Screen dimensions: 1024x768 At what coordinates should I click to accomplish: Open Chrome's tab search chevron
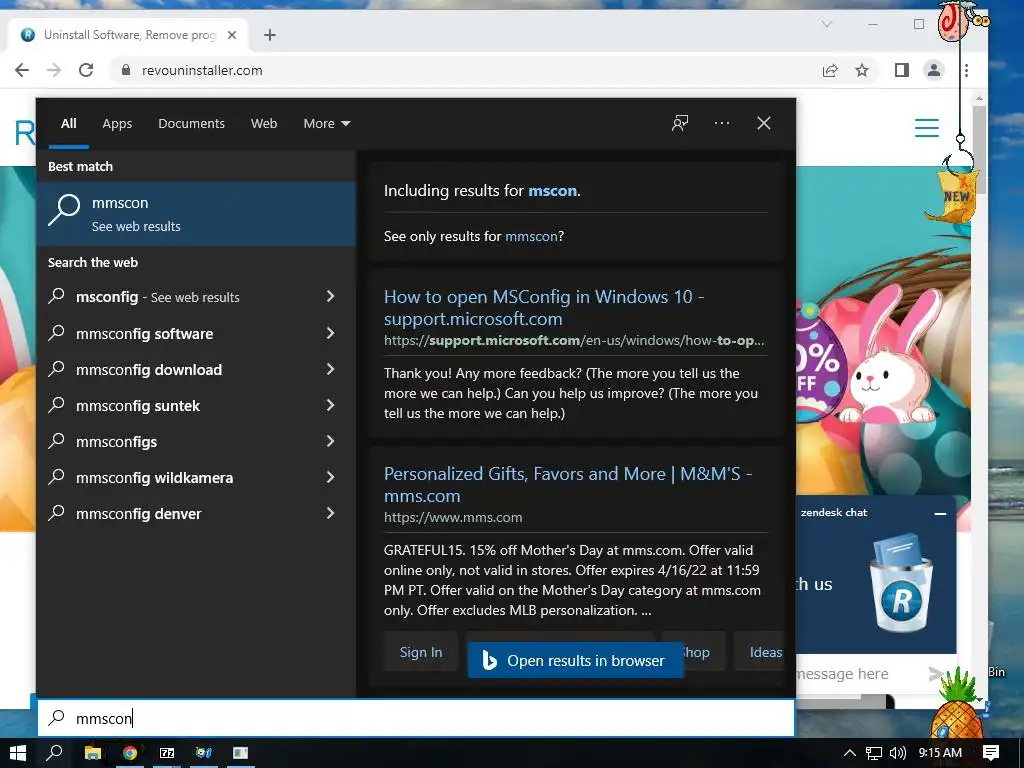[x=827, y=25]
